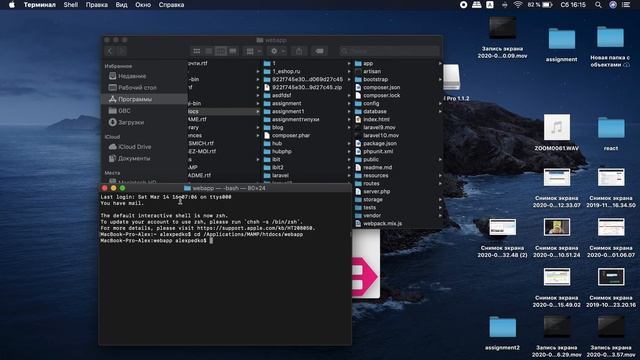The image size is (640, 360).
Task: Open Finder group-by dropdown
Action: pos(253,51)
